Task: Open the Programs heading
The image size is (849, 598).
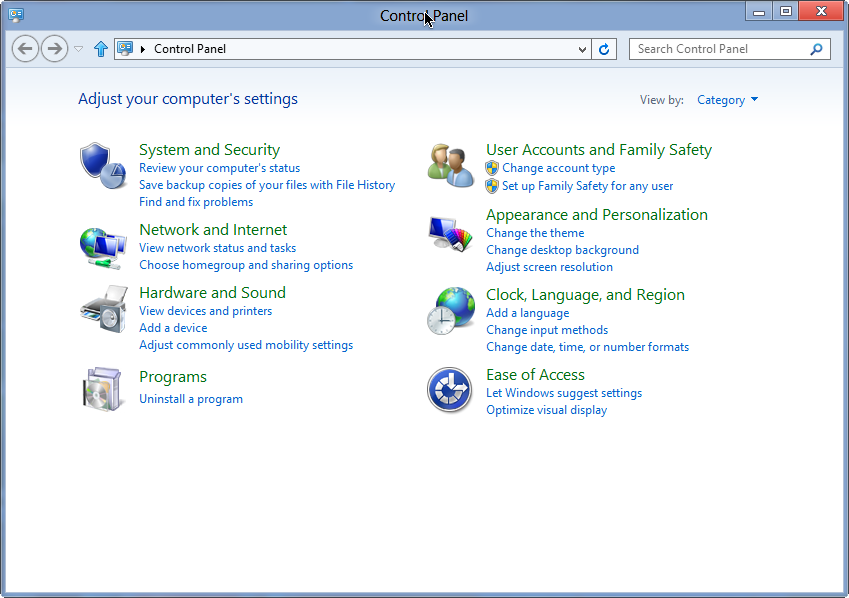Action: (173, 377)
